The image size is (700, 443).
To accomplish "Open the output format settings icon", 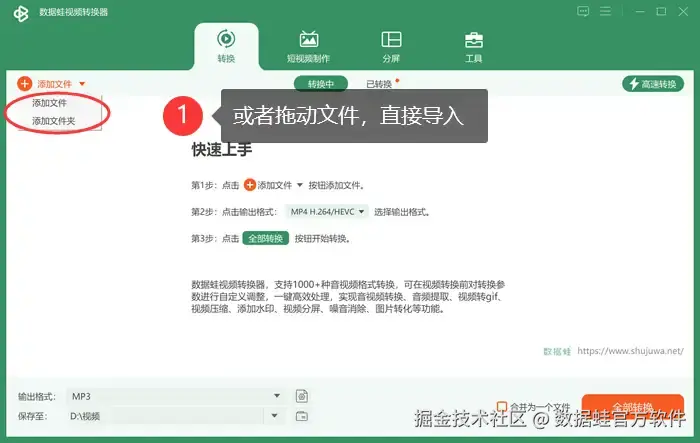I will pos(302,396).
